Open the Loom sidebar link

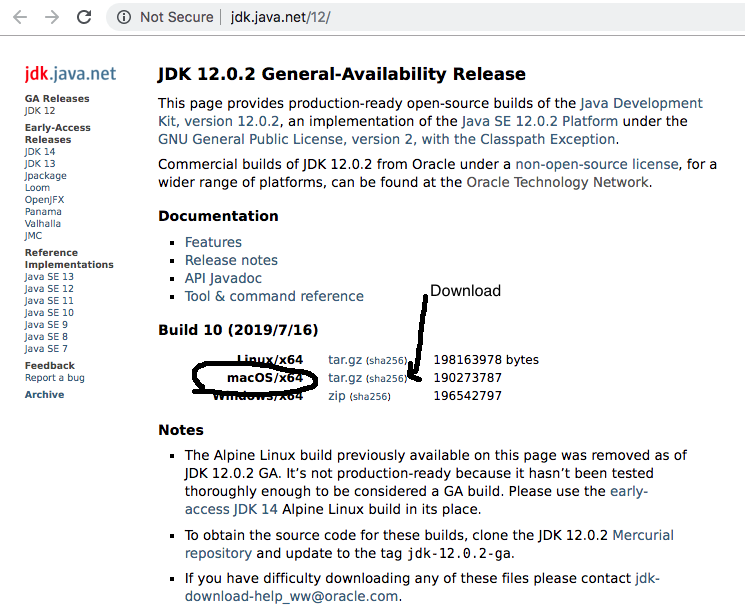[37, 188]
